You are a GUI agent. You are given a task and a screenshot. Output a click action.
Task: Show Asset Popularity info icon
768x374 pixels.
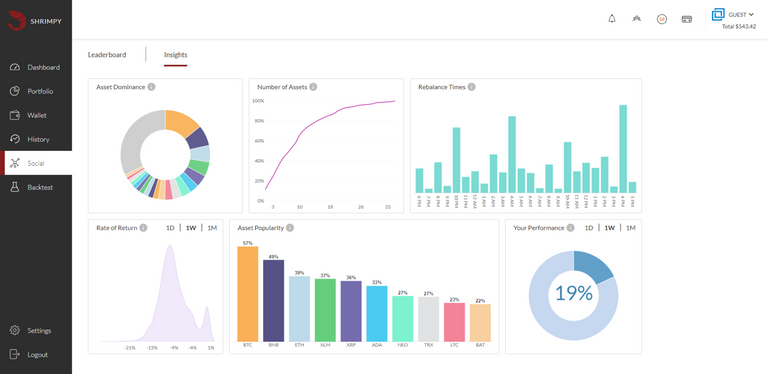tap(290, 228)
